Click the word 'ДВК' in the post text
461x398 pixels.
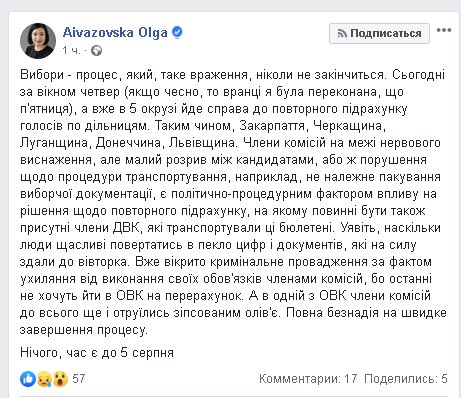[x=126, y=228]
